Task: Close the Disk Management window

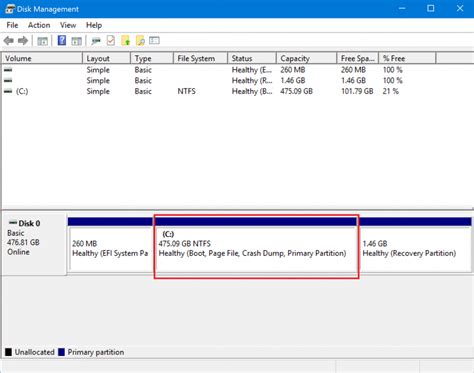Action: point(460,9)
